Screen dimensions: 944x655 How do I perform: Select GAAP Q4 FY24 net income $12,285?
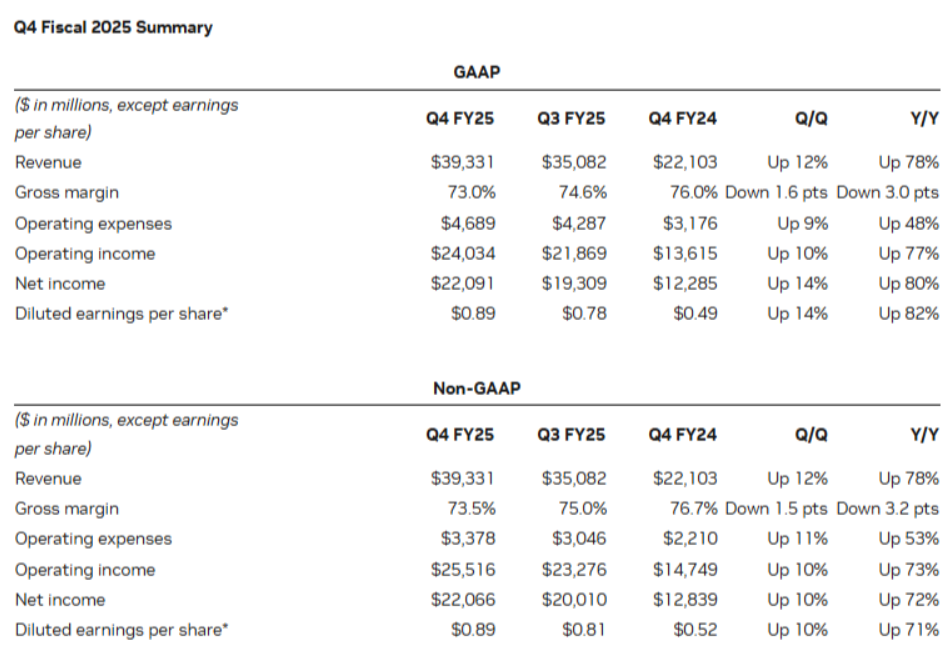(685, 284)
